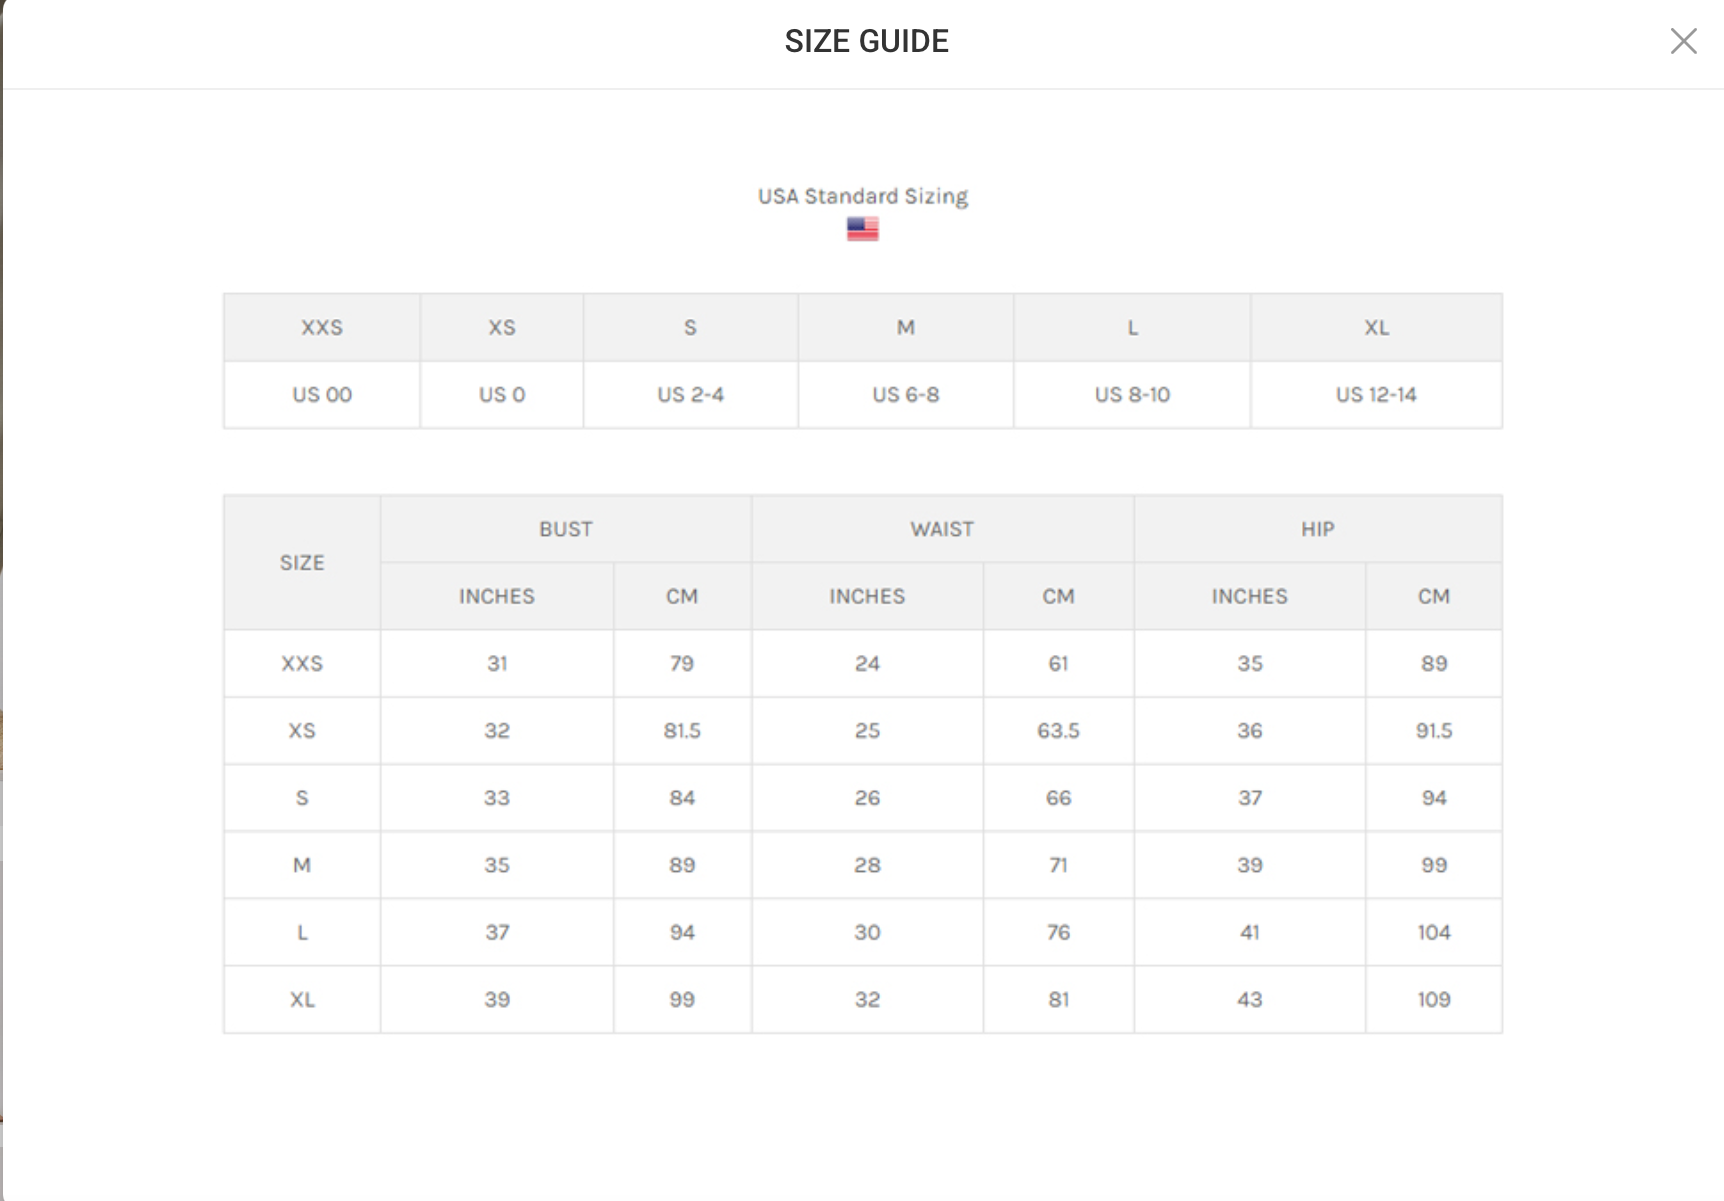The height and width of the screenshot is (1201, 1724).
Task: Select the US 8-10 cell
Action: pos(1132,395)
